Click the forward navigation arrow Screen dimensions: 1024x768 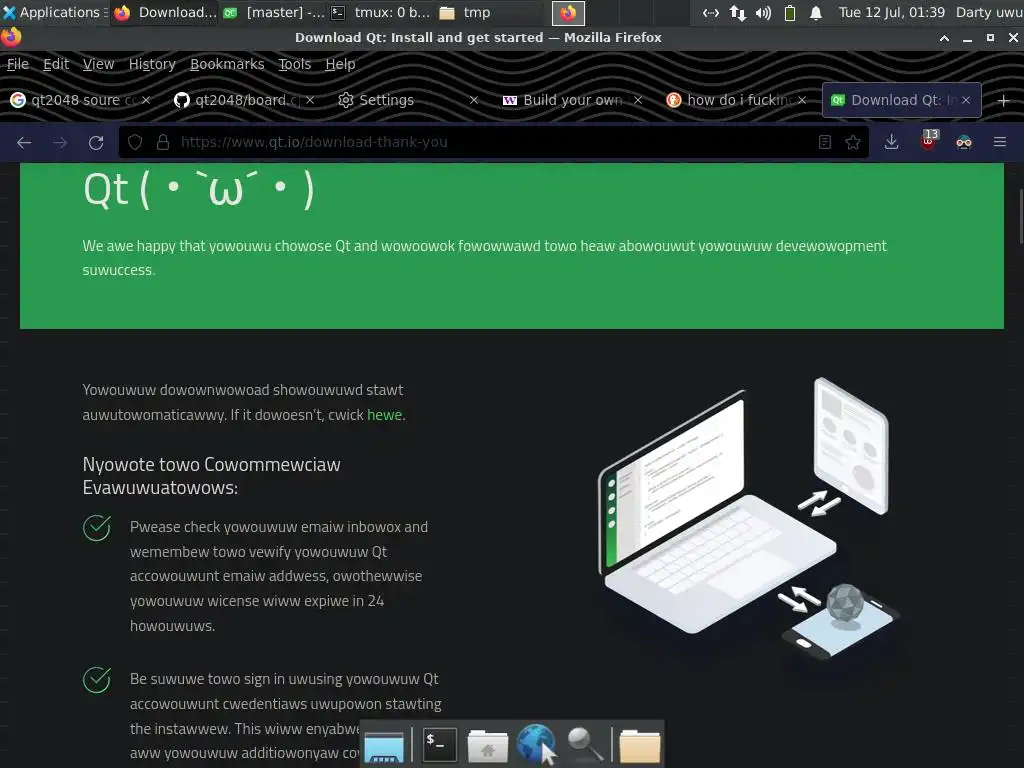coord(60,142)
